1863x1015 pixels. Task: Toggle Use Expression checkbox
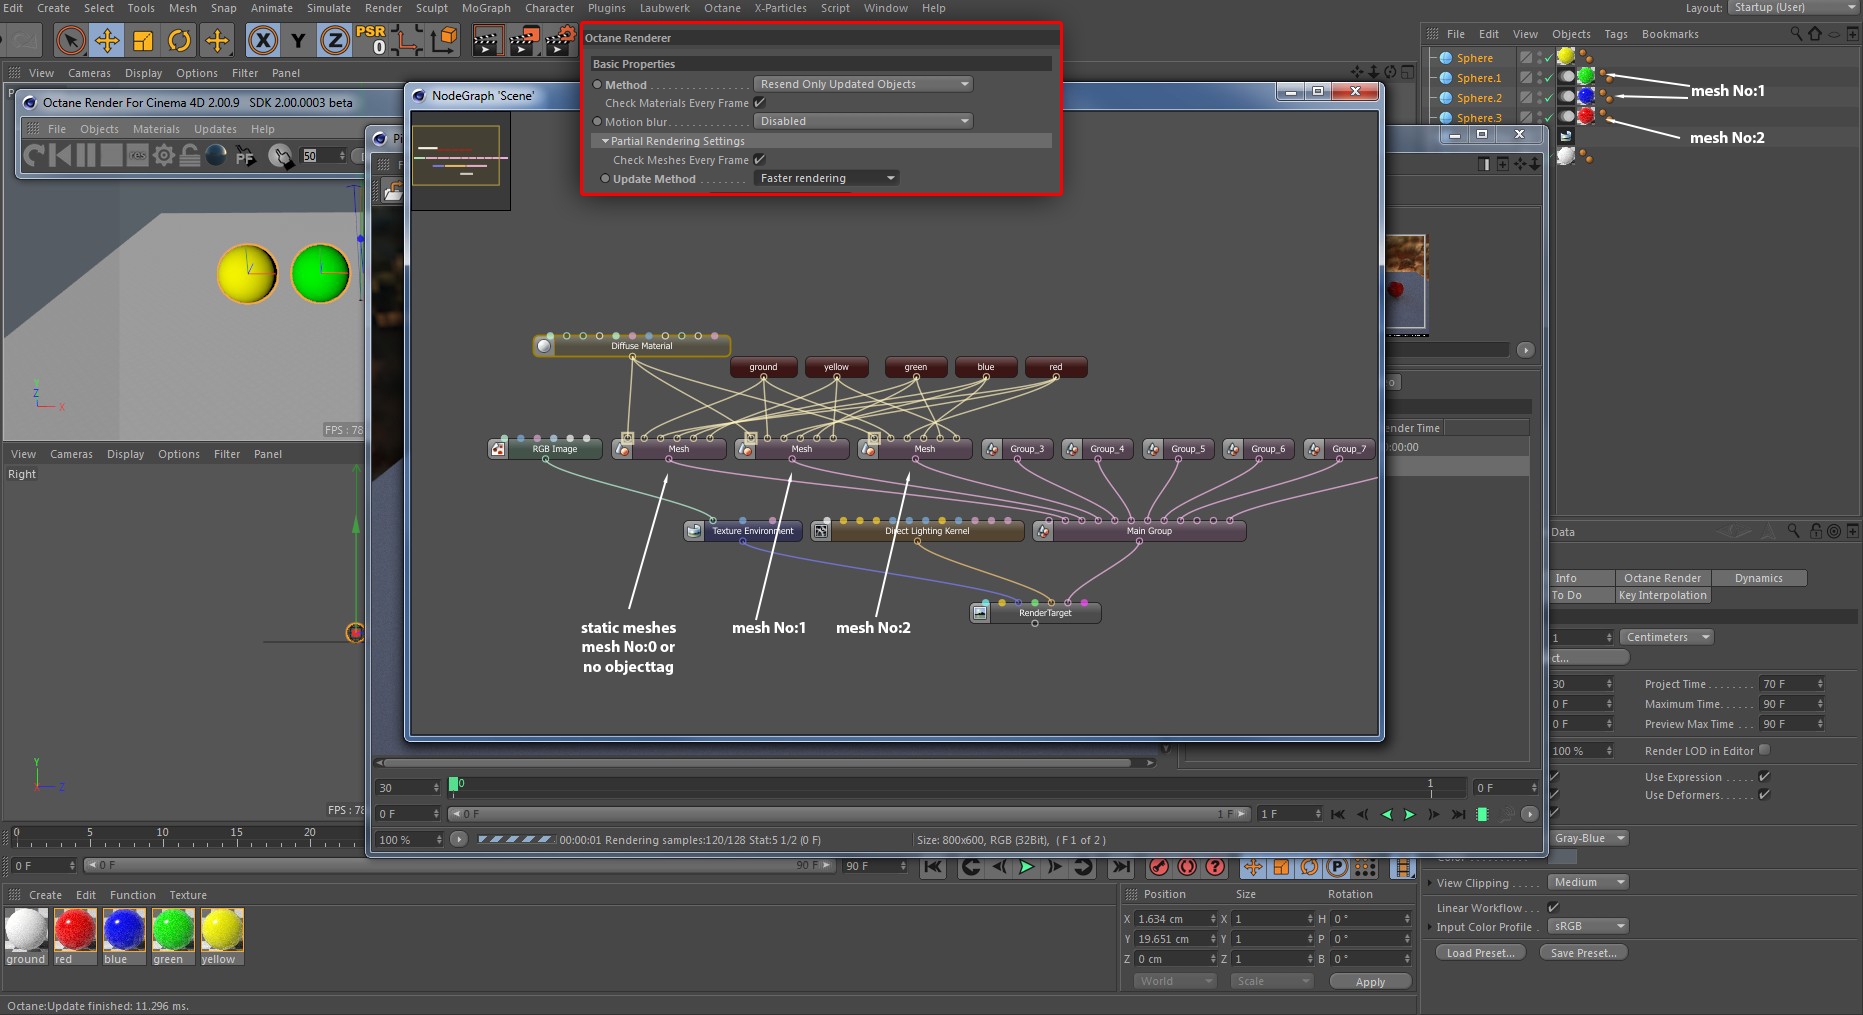click(1764, 777)
